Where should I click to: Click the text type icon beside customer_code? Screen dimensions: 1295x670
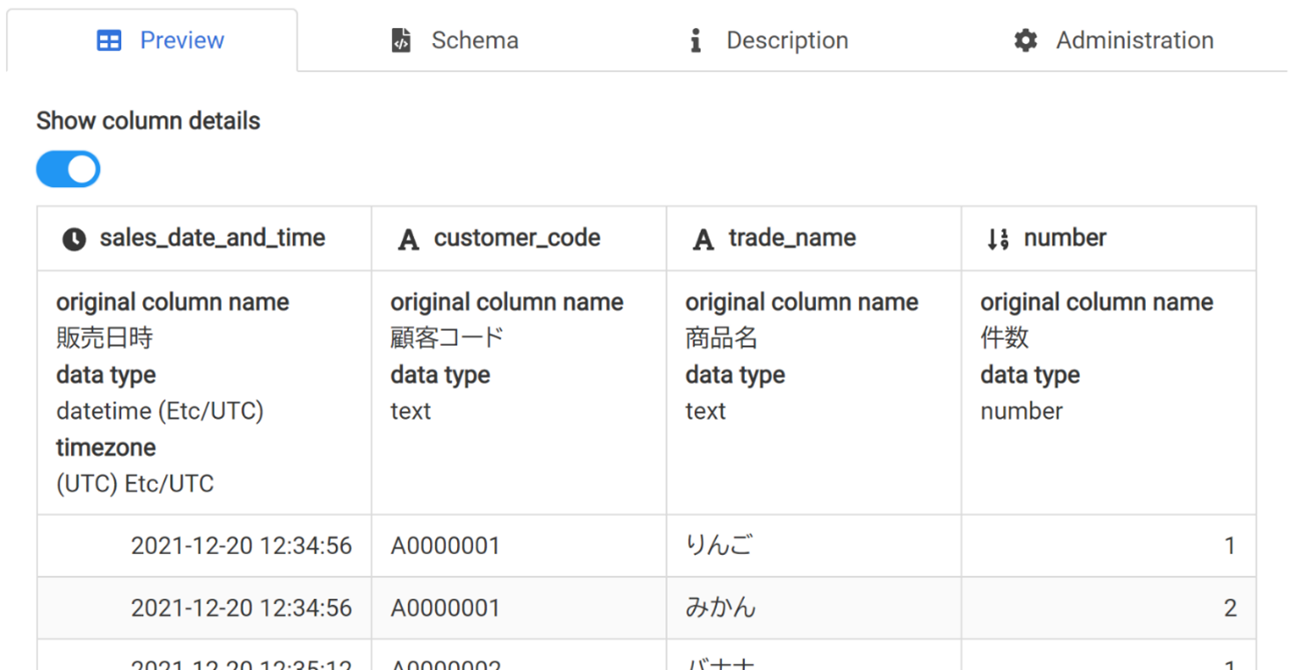[408, 239]
